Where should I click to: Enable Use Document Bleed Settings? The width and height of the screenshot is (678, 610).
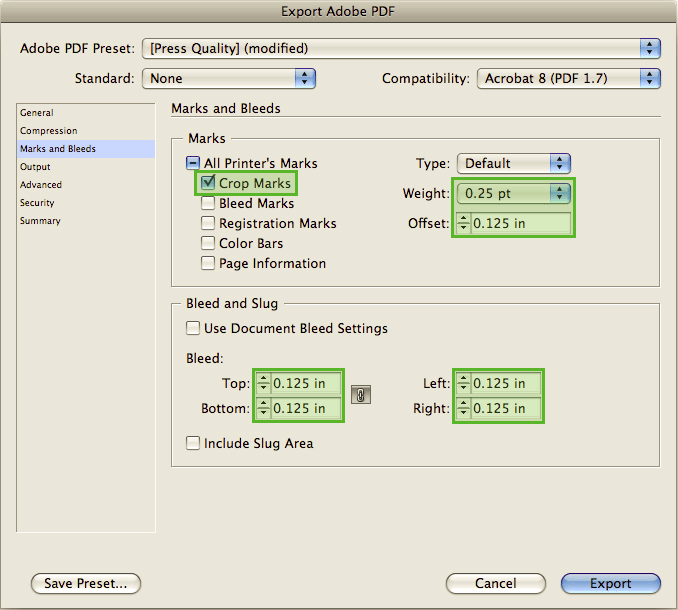click(192, 328)
